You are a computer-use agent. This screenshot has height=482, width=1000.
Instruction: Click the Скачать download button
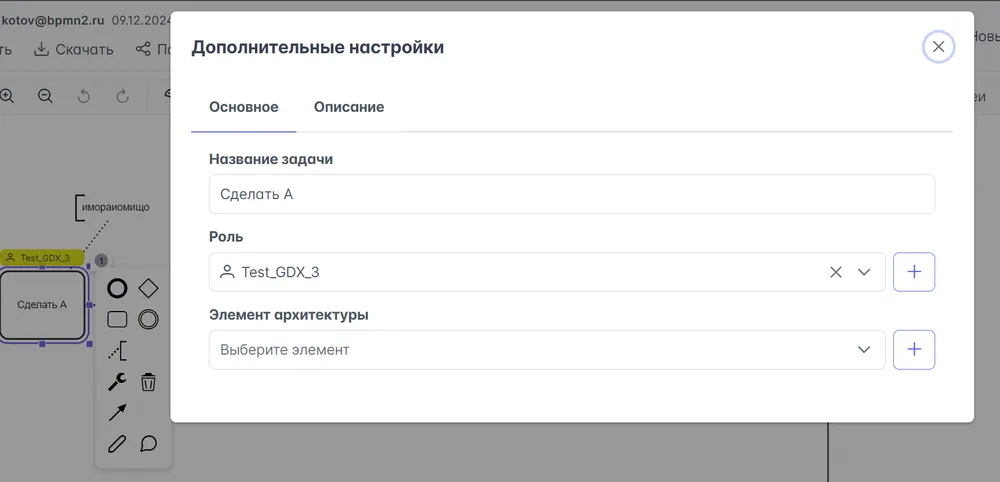click(73, 49)
